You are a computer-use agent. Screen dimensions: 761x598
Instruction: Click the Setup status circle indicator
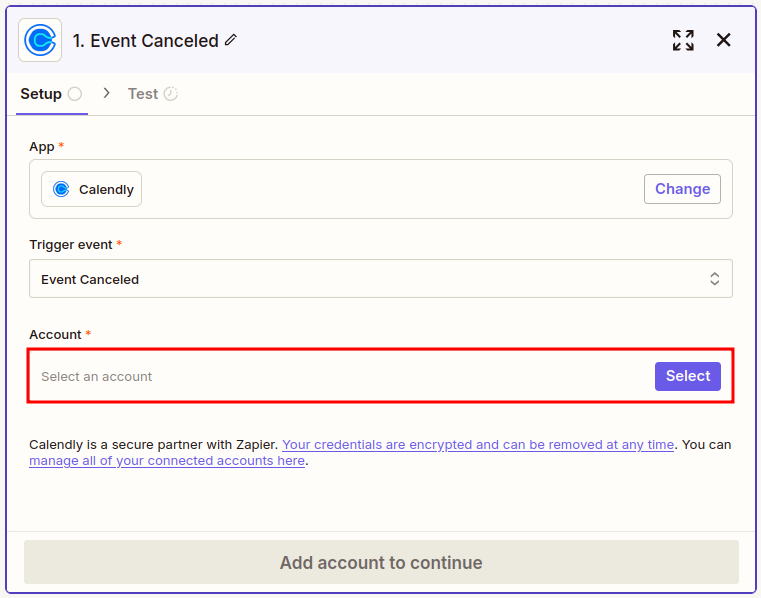coord(75,94)
